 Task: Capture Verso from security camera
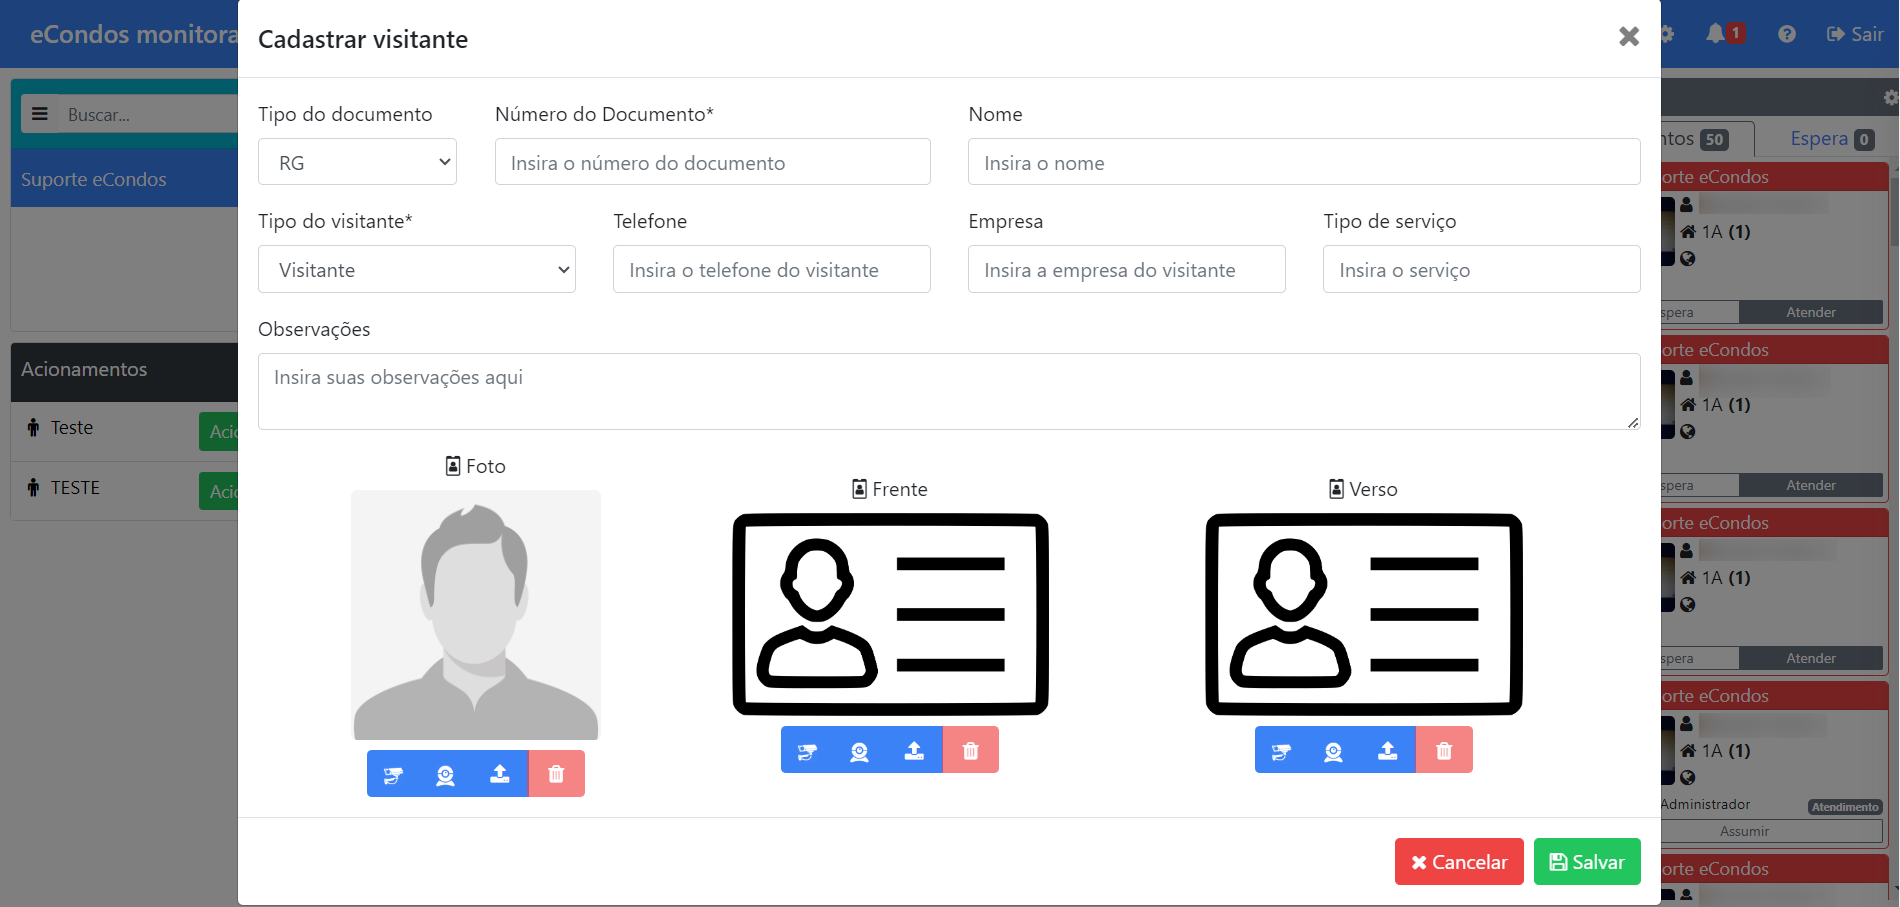click(x=1281, y=751)
